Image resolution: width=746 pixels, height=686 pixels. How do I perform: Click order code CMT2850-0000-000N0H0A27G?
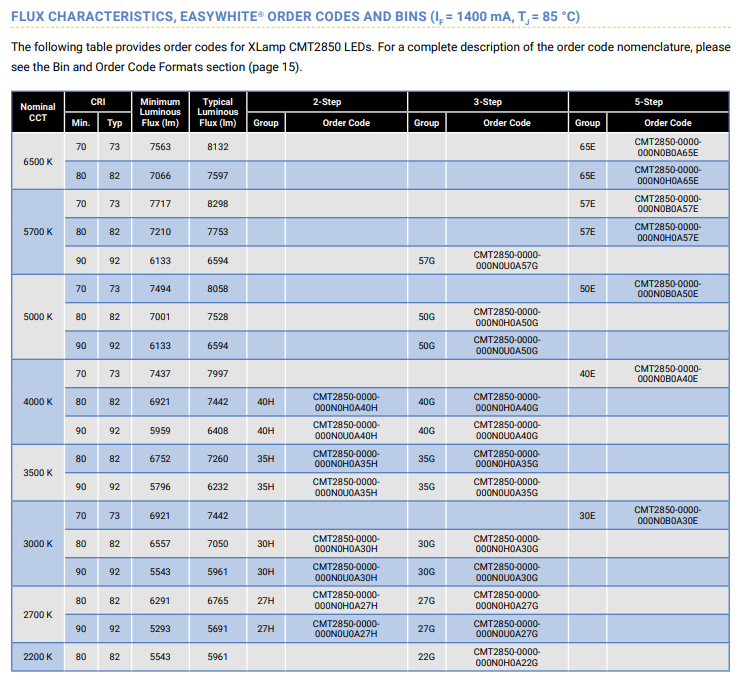[x=507, y=600]
